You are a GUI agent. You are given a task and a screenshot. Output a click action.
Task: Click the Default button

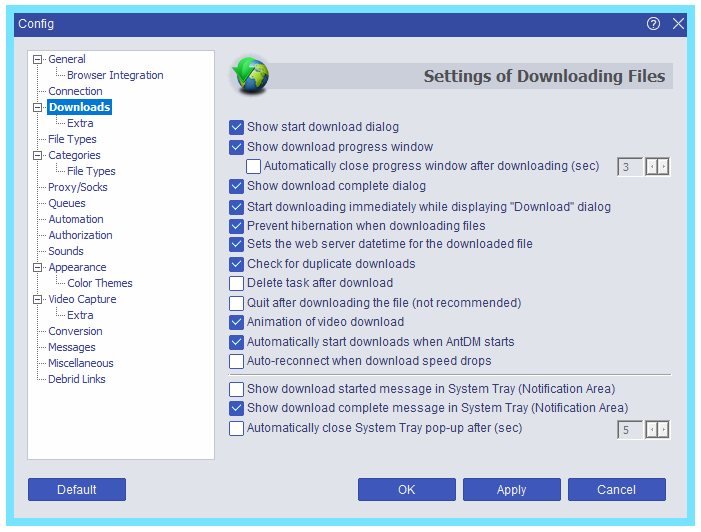pyautogui.click(x=77, y=490)
